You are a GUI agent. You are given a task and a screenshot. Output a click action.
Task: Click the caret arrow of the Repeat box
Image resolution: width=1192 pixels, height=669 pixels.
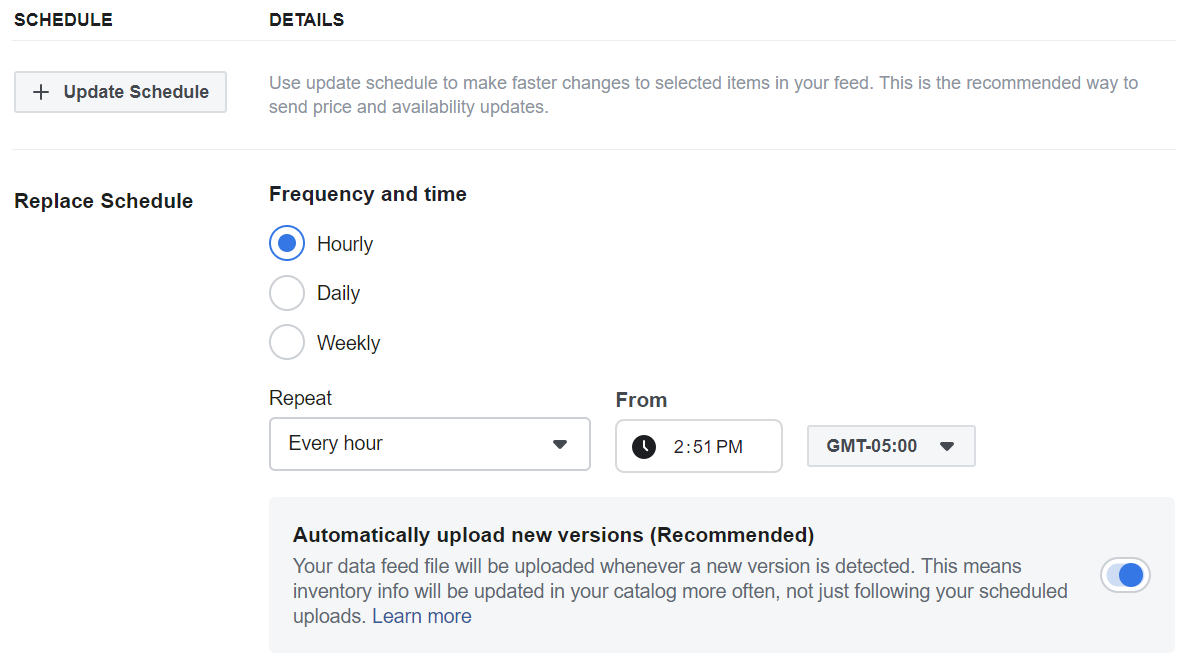point(560,444)
